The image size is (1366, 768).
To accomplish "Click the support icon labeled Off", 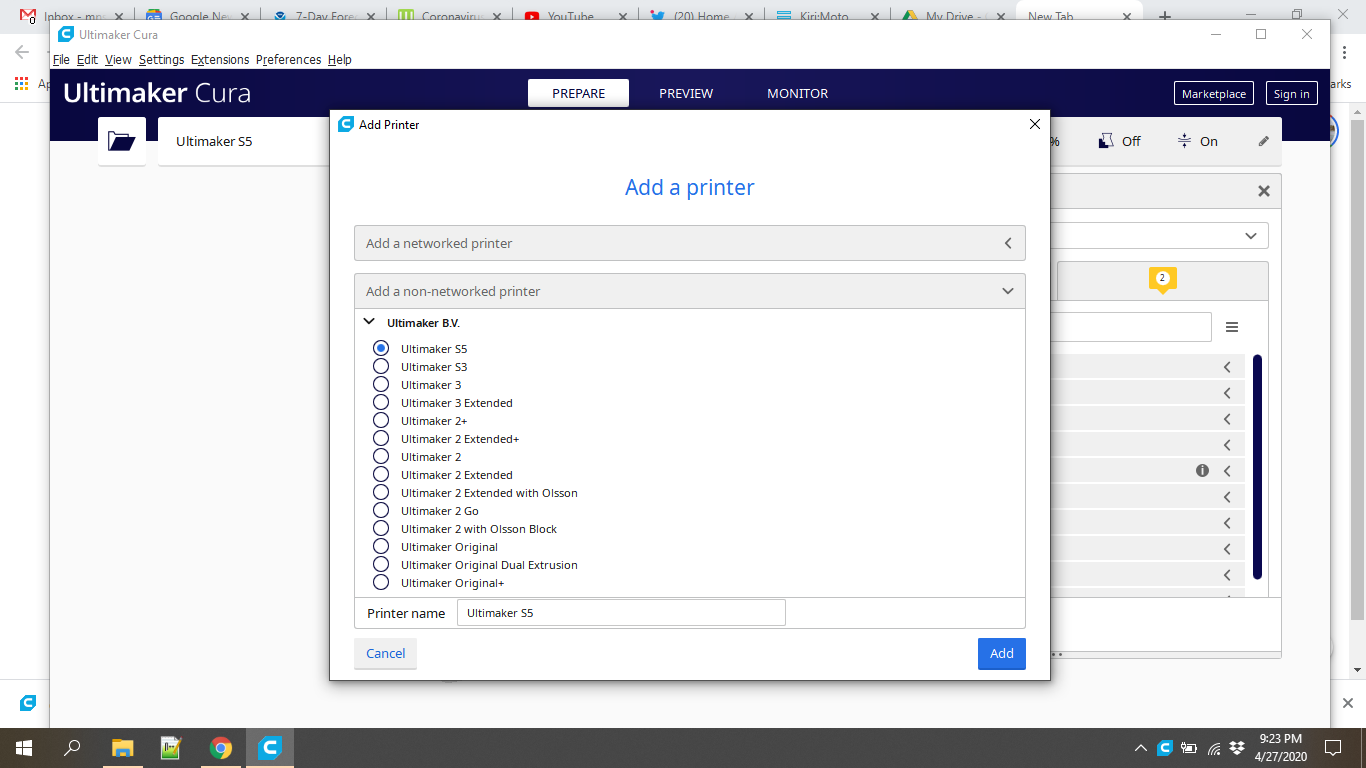I will tap(1107, 141).
